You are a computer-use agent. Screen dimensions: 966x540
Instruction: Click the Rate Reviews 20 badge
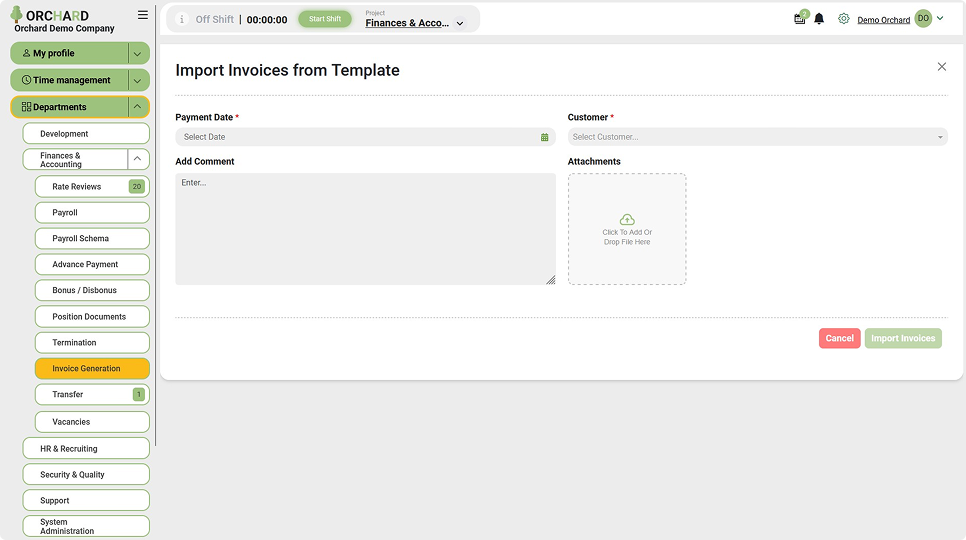(137, 187)
